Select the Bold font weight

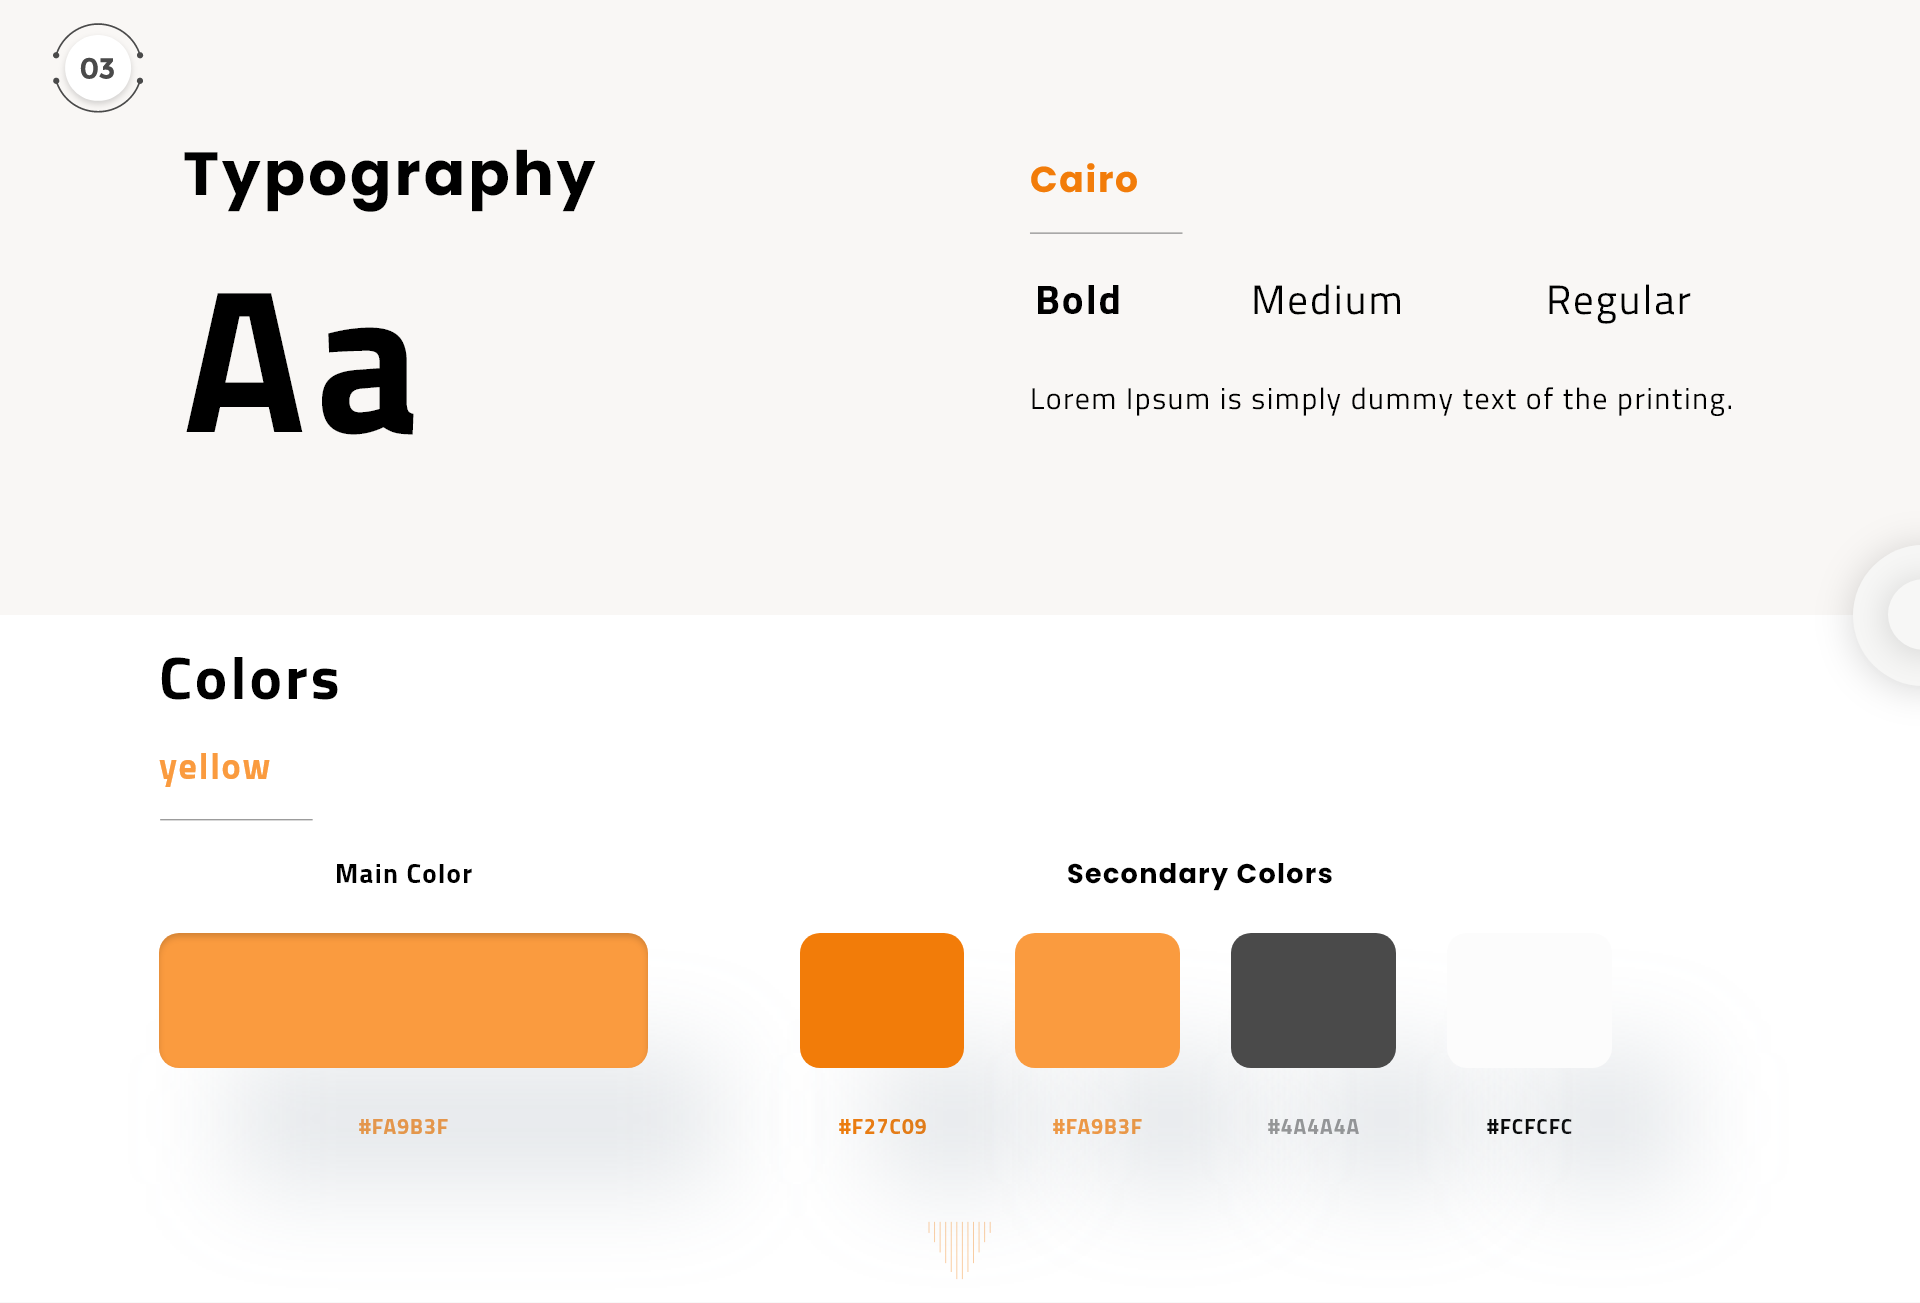coord(1078,301)
